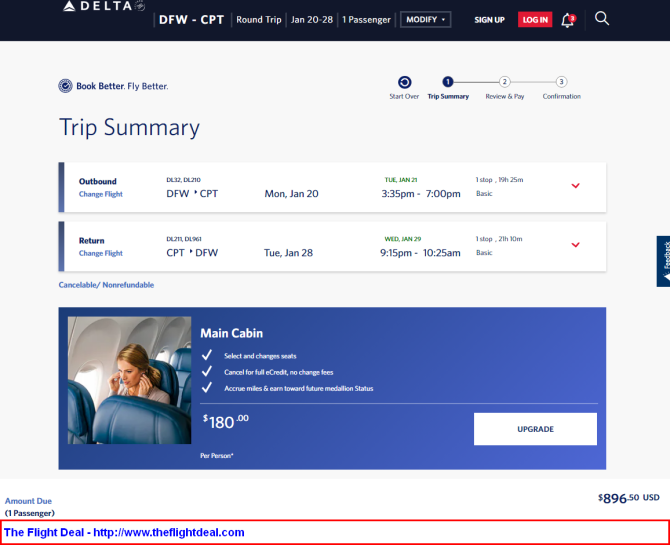The height and width of the screenshot is (545, 670).
Task: Click the Jan 20-28 dates label
Action: [312, 20]
